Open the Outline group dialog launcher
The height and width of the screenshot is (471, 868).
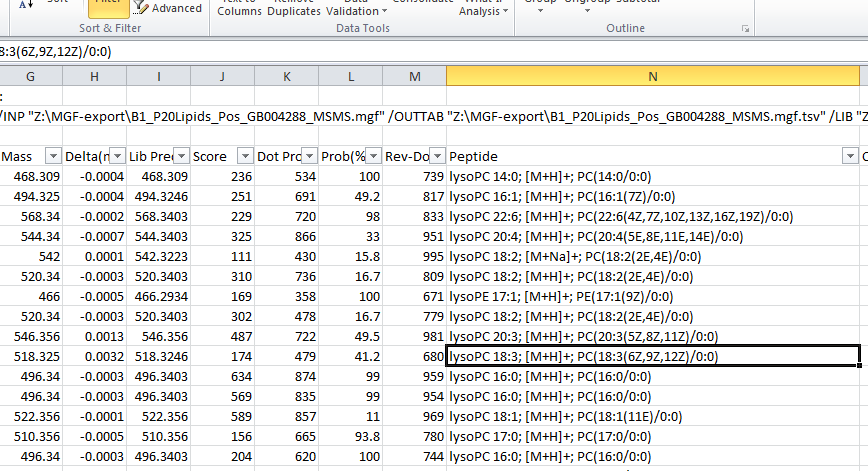(x=745, y=31)
